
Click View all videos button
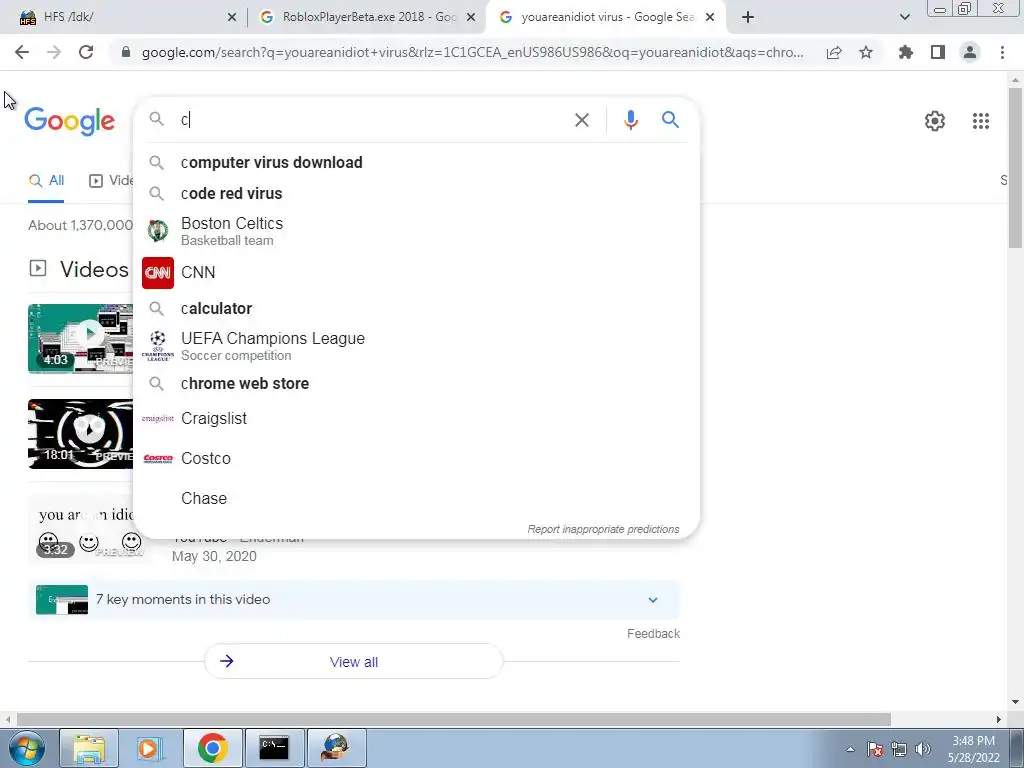353,662
